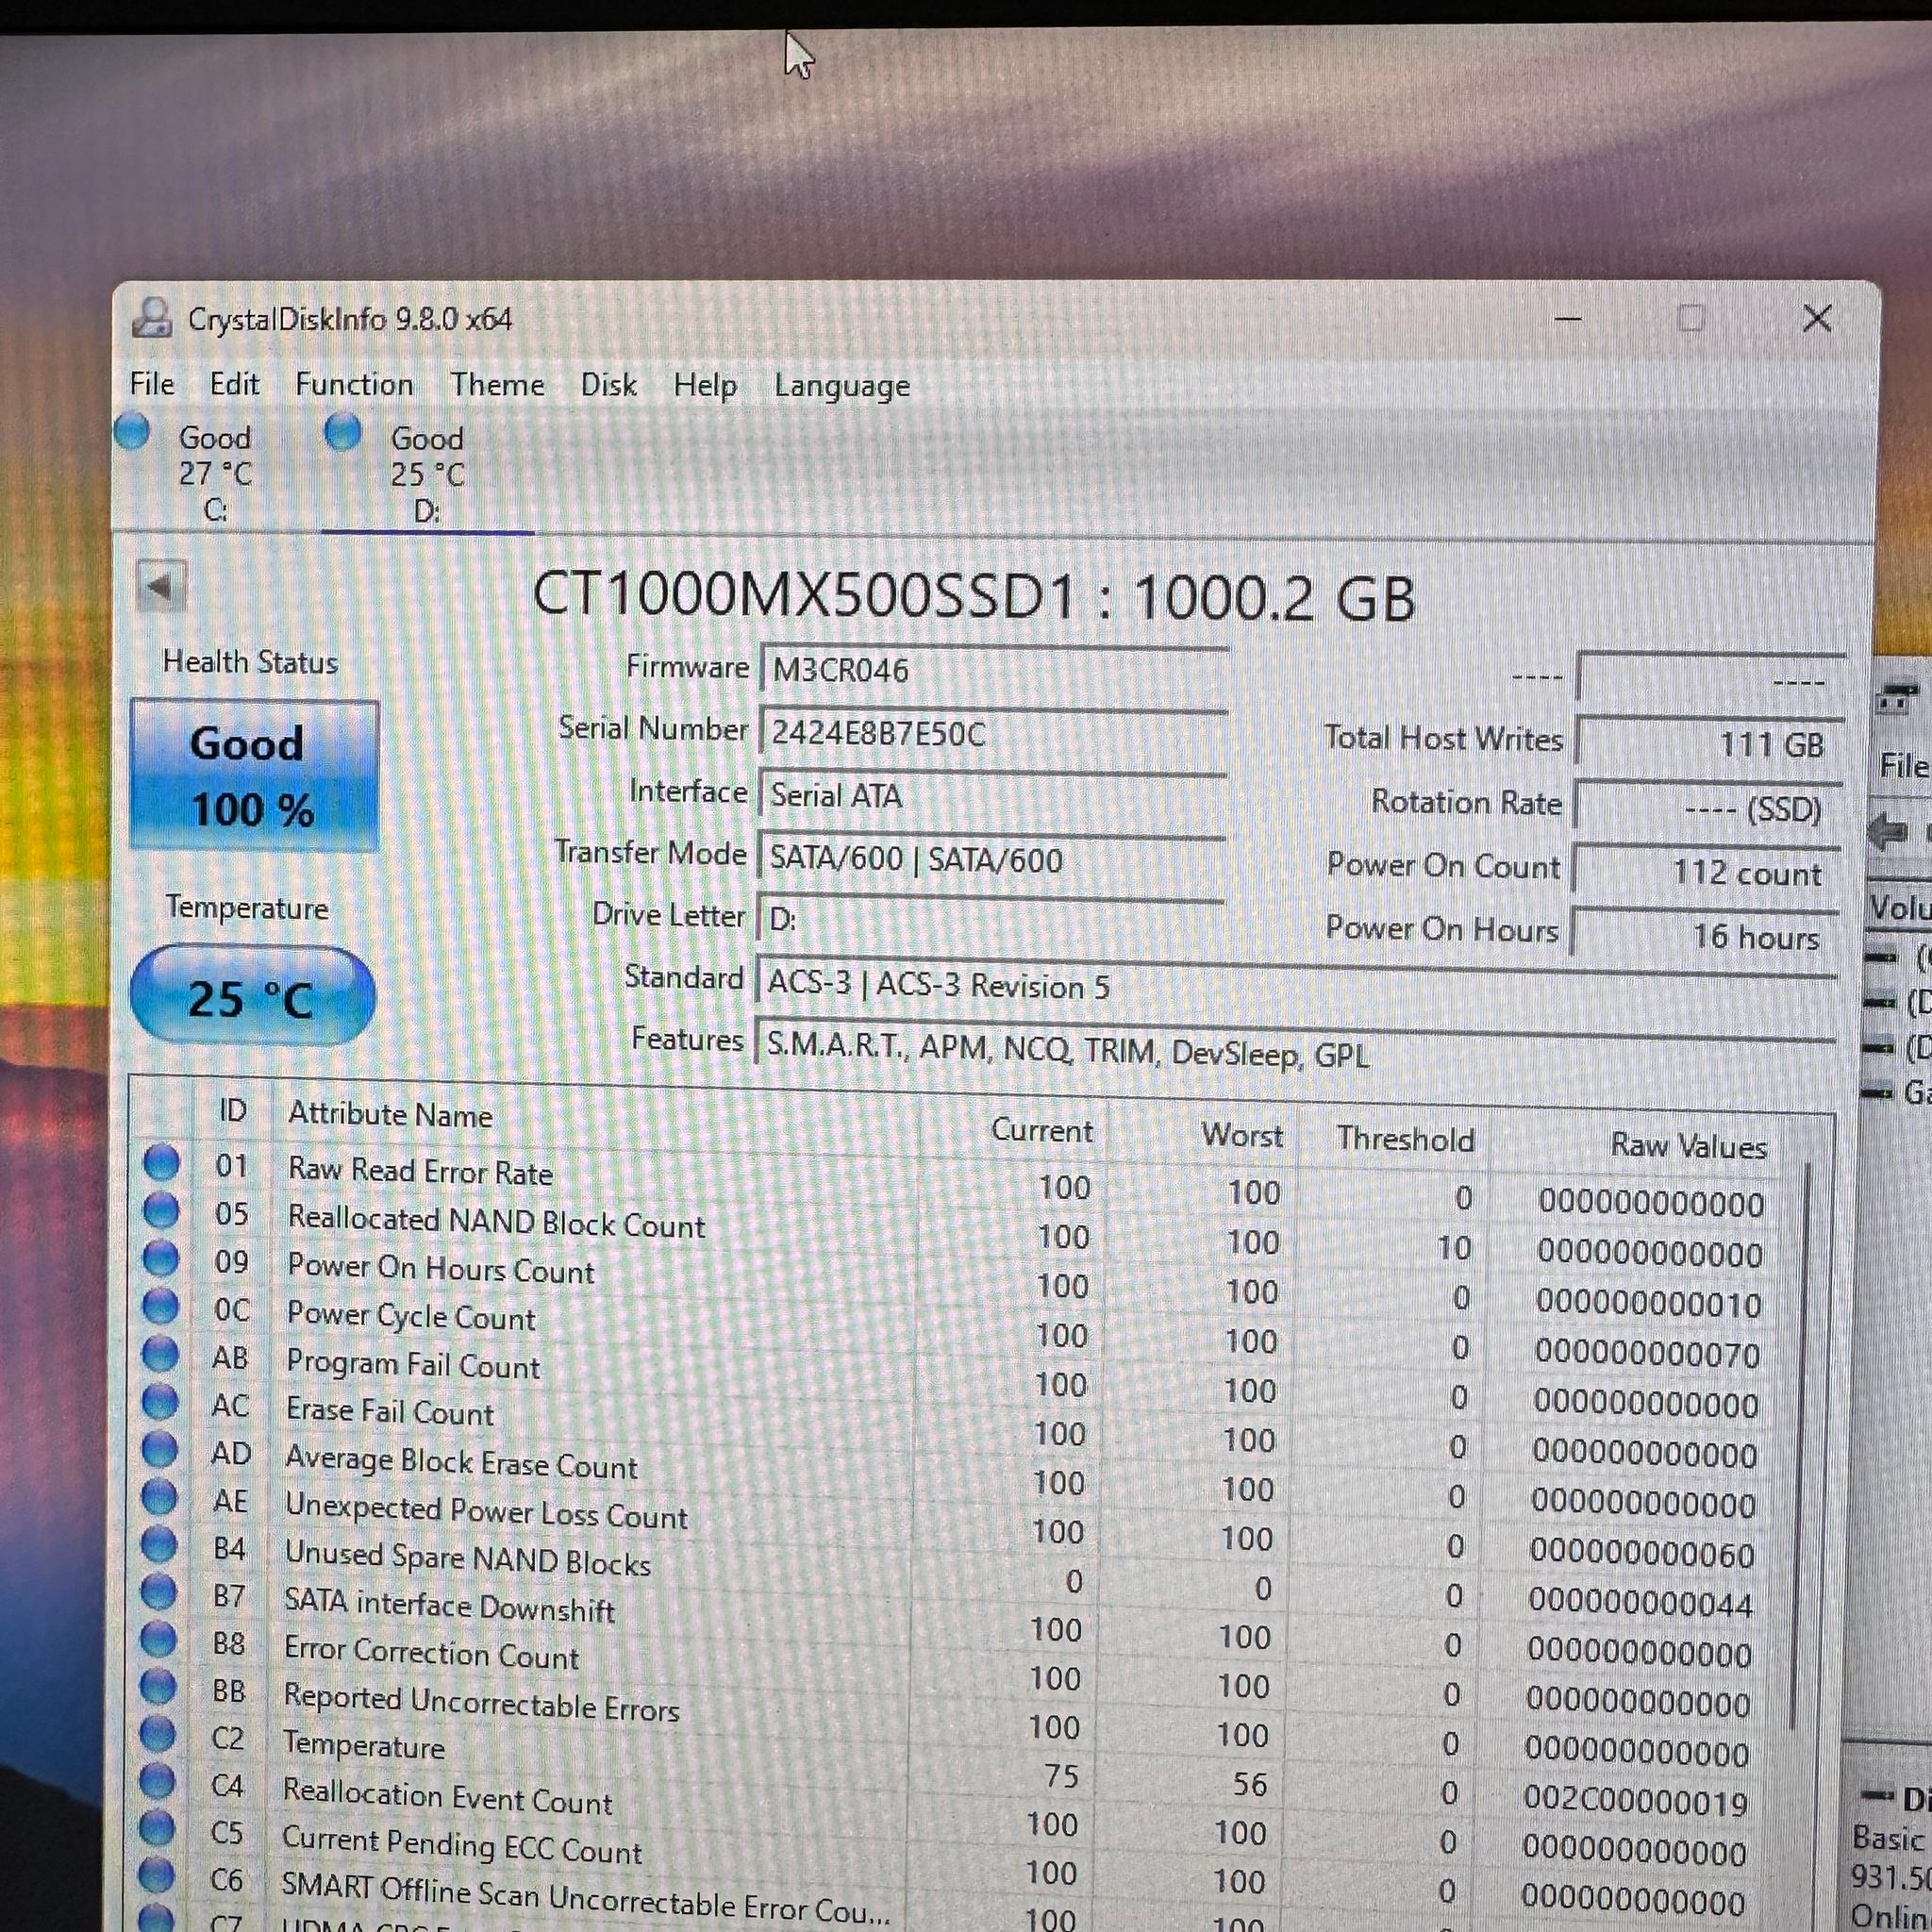The width and height of the screenshot is (1932, 1932).
Task: Click the status dot for Temperature attribute
Action: click(157, 1734)
